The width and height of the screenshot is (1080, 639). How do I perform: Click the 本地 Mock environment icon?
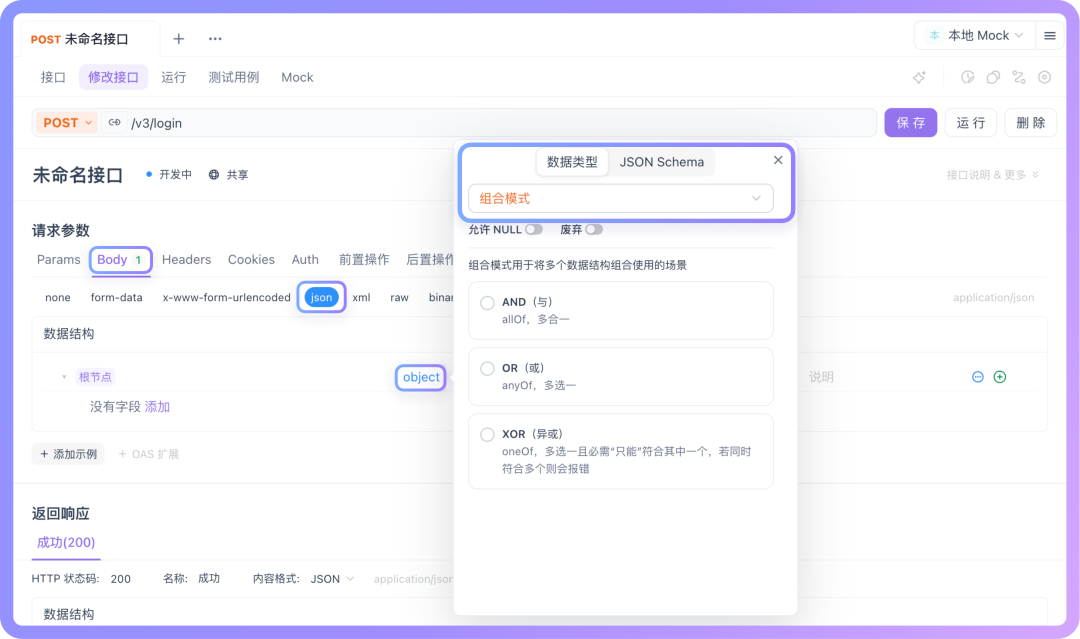pyautogui.click(x=934, y=35)
